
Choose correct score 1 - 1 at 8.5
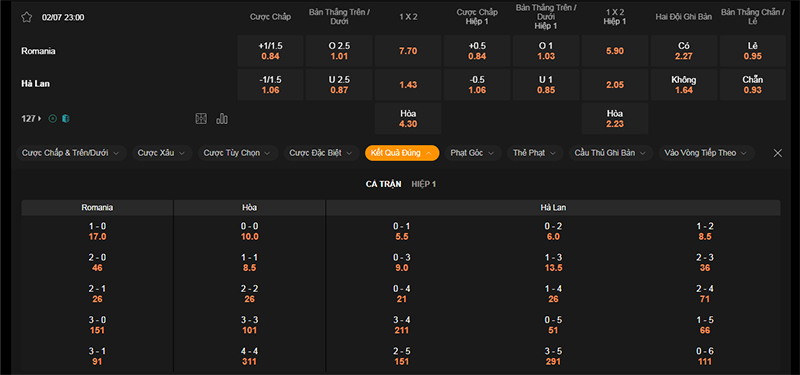249,263
